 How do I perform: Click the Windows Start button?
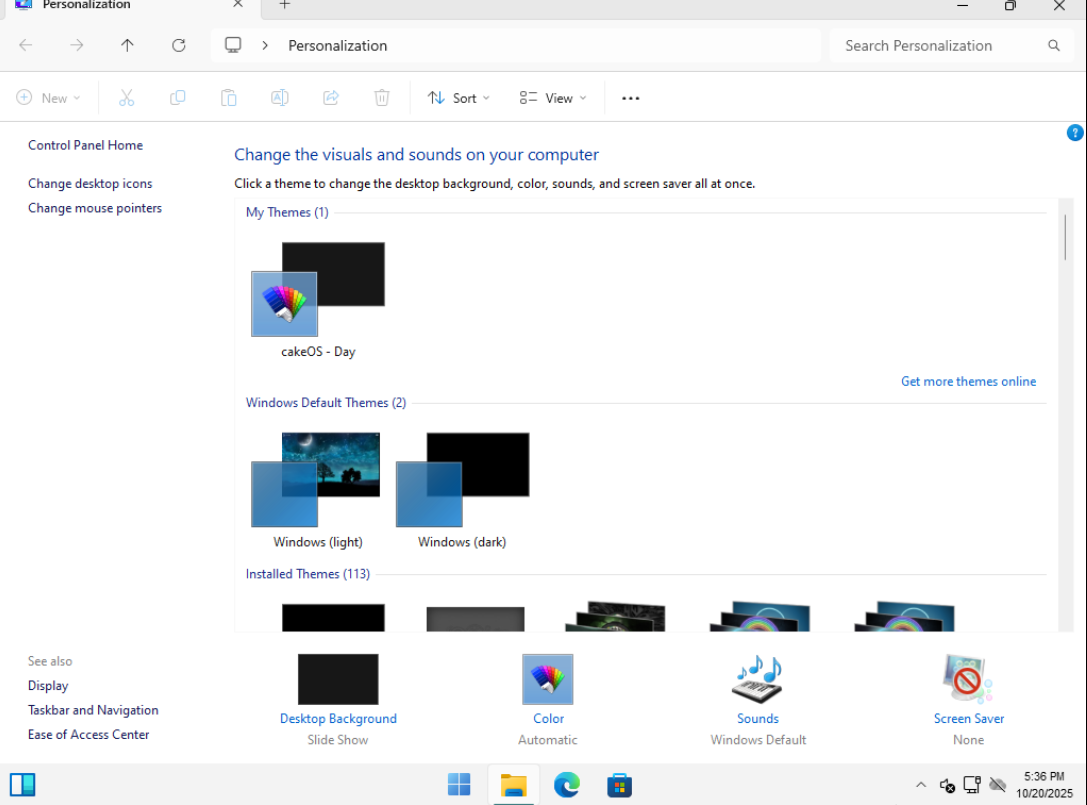(x=459, y=785)
